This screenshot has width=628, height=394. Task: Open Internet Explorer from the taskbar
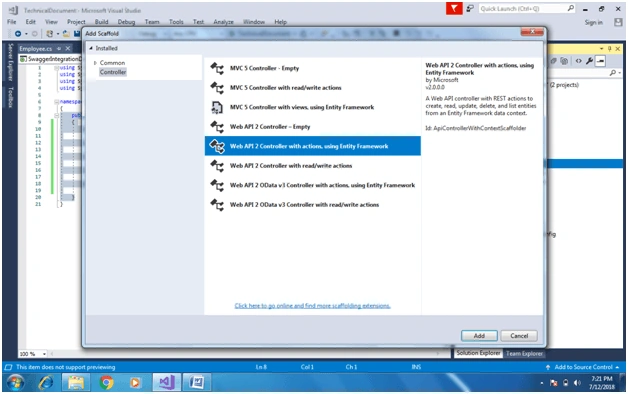click(x=46, y=383)
